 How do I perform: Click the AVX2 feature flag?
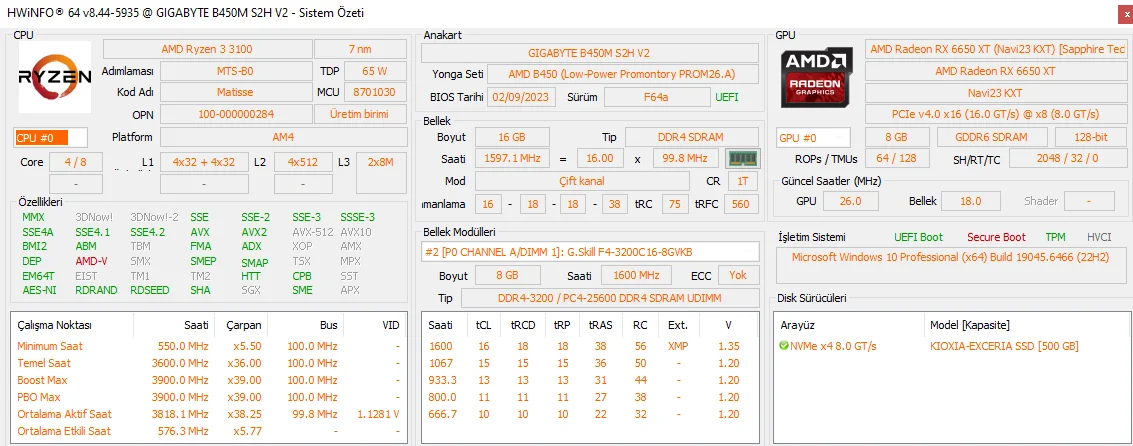click(x=254, y=232)
